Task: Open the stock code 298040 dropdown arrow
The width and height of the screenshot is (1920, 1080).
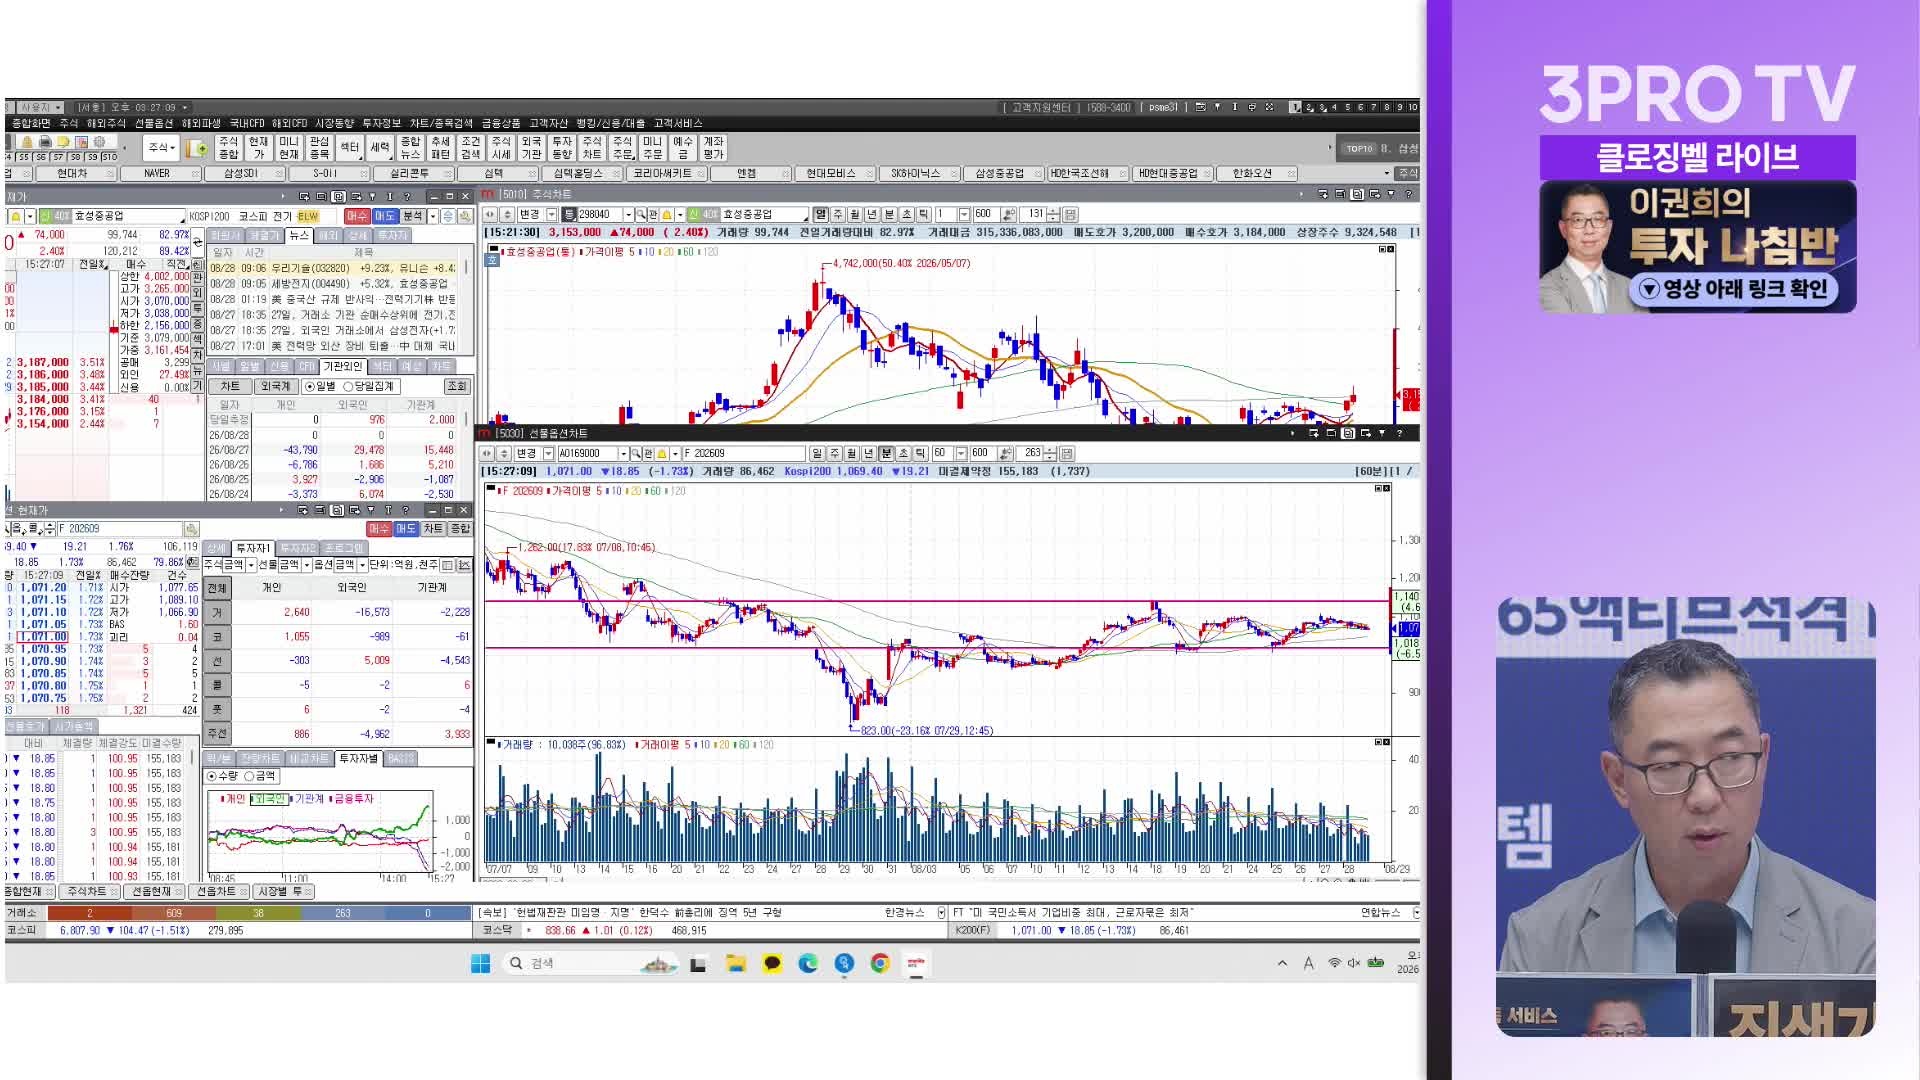Action: (x=628, y=215)
